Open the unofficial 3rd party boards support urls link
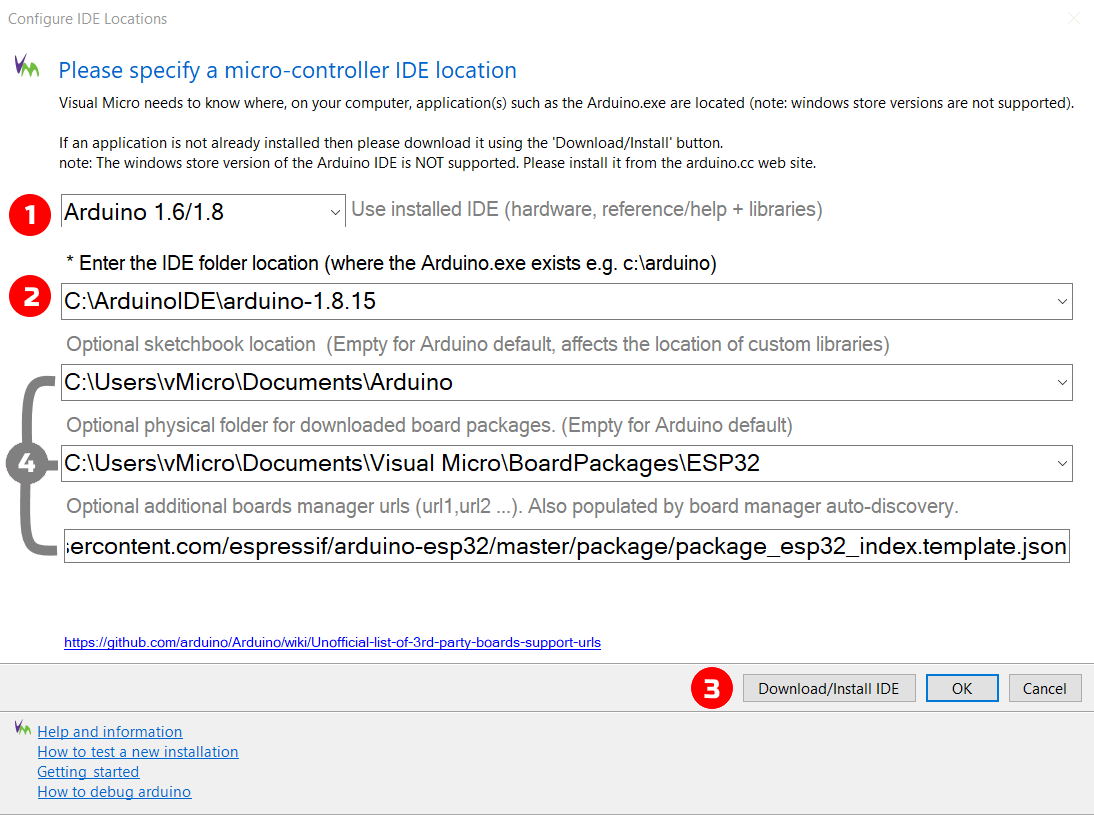 click(332, 643)
